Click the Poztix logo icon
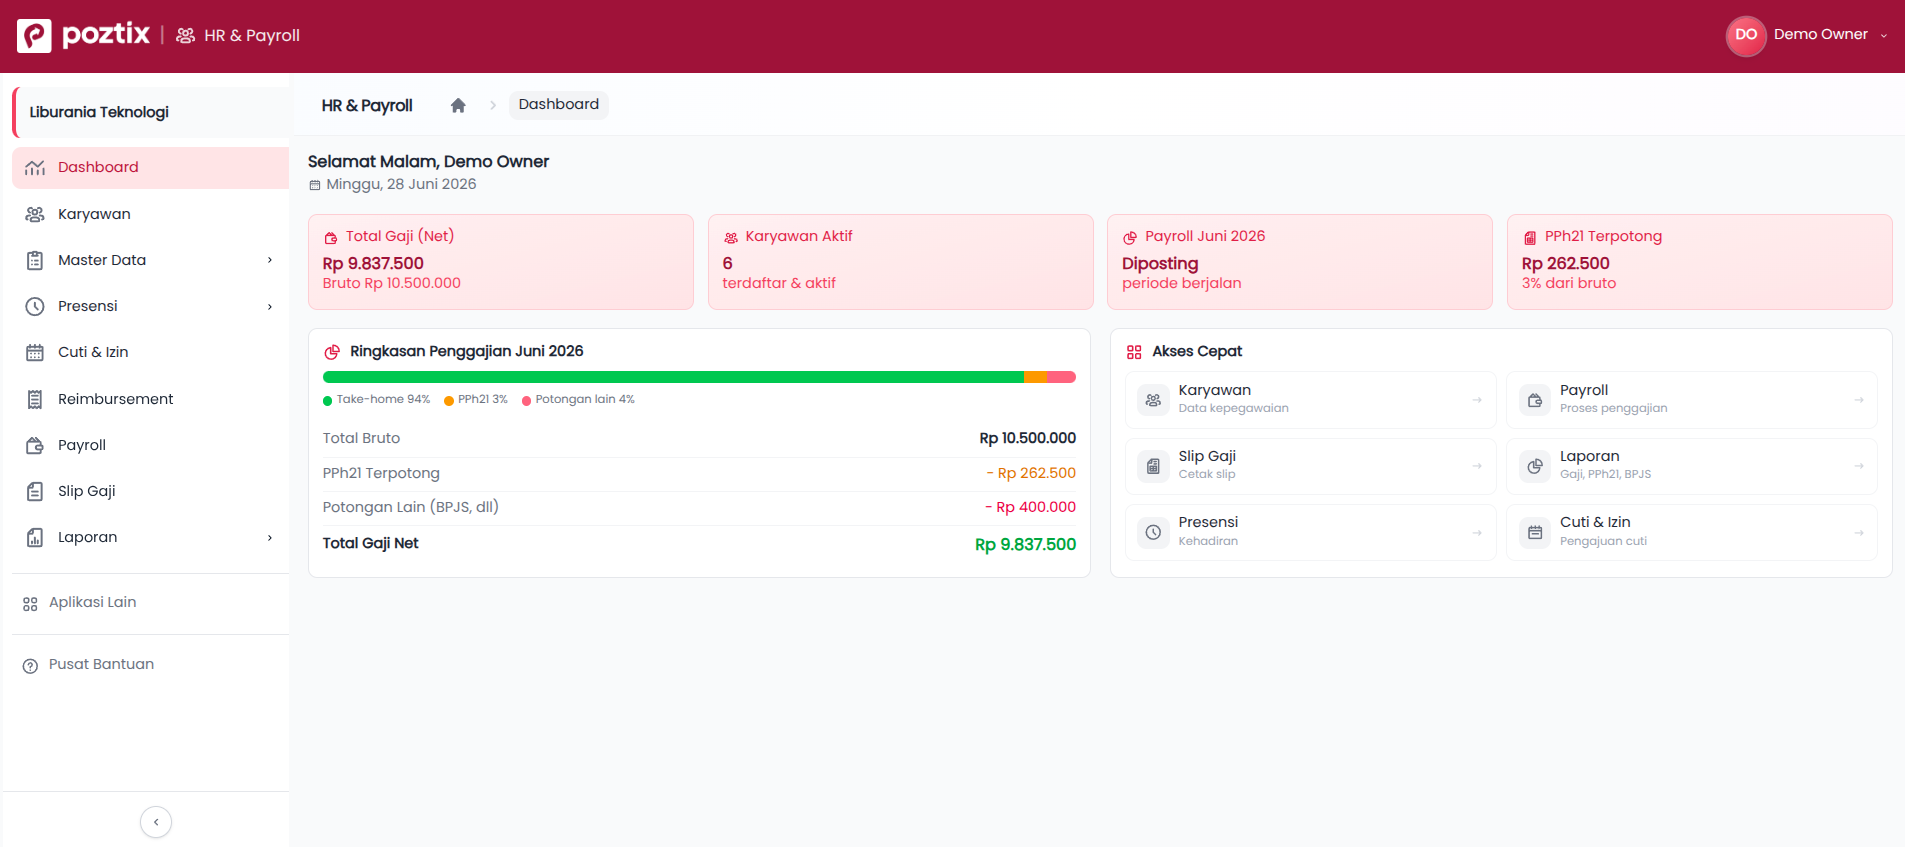The width and height of the screenshot is (1905, 847). pos(34,35)
